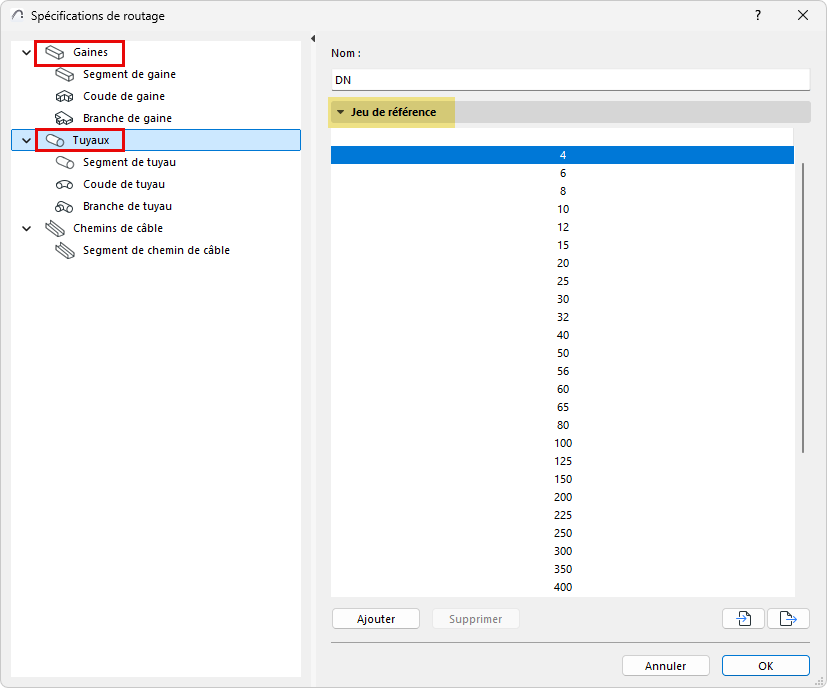This screenshot has height=688, width=827.
Task: Select Segment de chemin de câble item
Action: click(156, 251)
